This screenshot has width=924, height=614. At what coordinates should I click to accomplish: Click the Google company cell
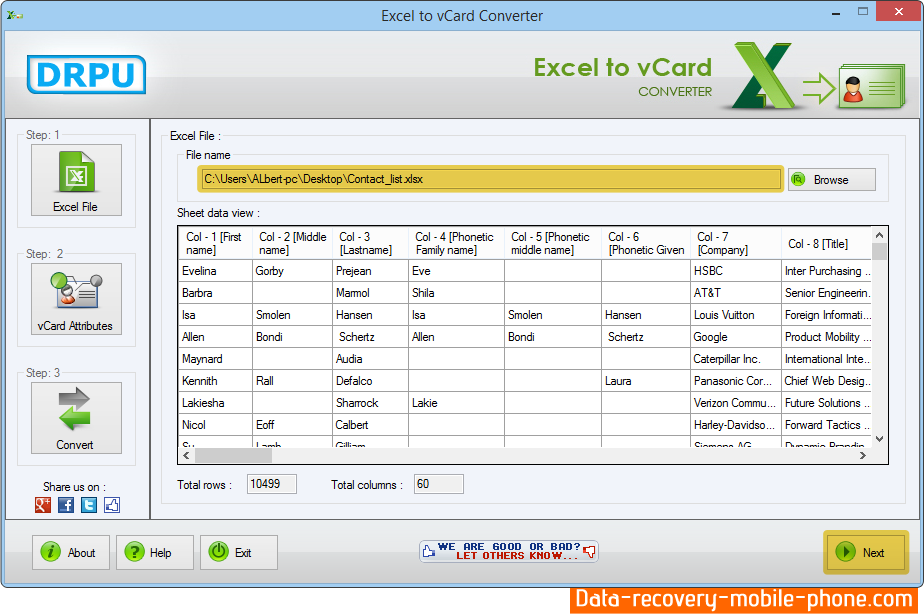[x=735, y=337]
